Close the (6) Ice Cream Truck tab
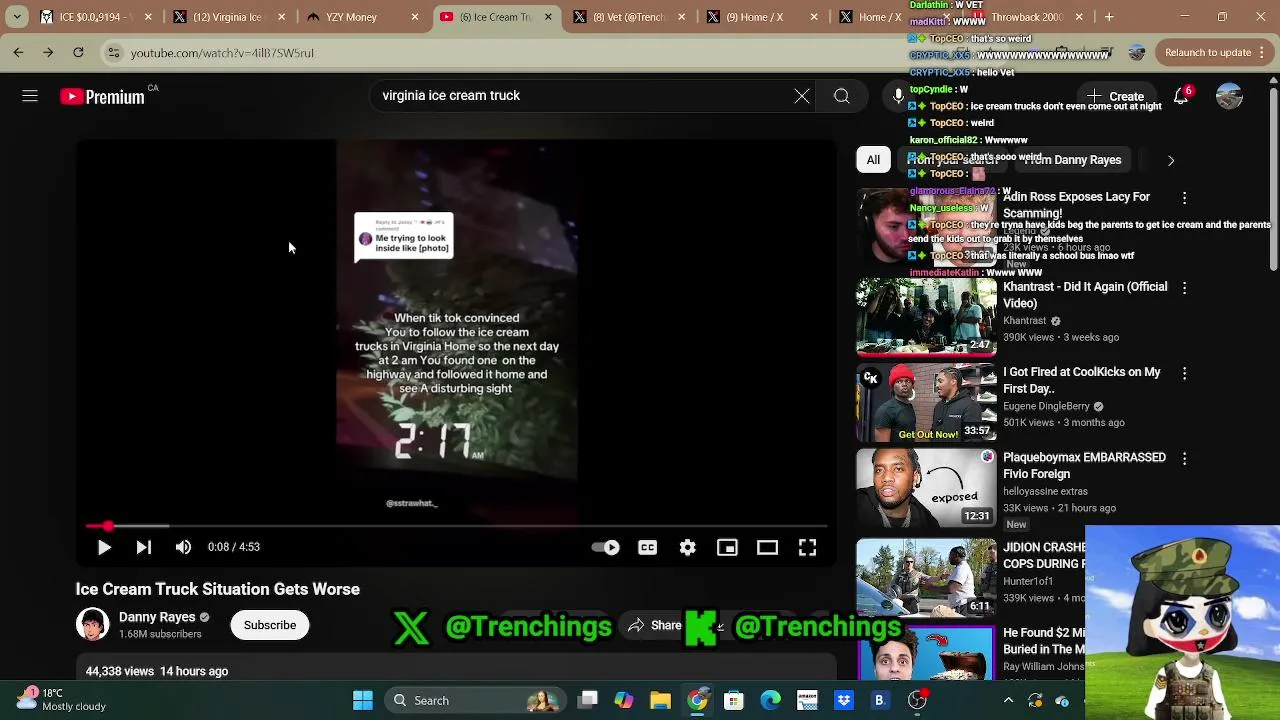Screen dimensions: 1280x720 548,17
